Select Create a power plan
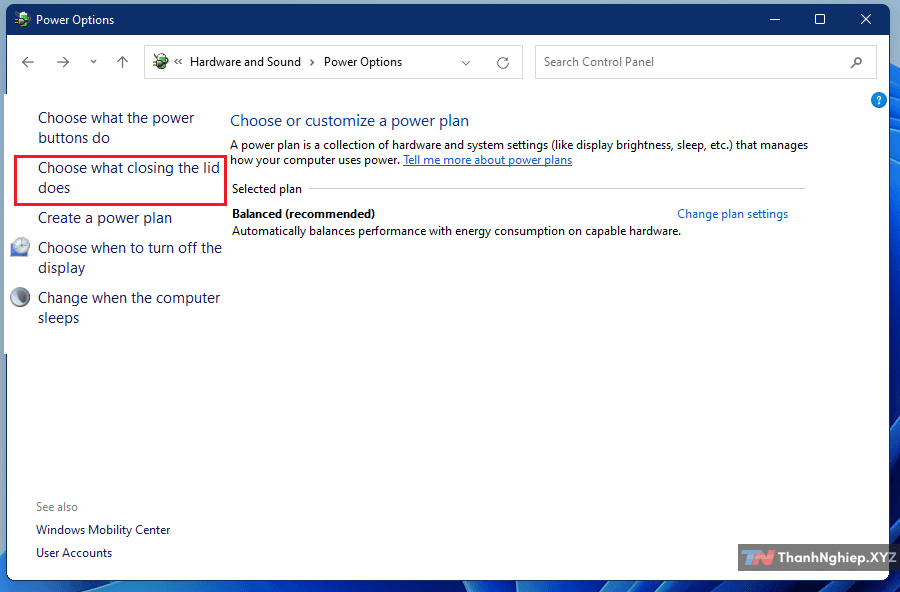 pos(105,218)
